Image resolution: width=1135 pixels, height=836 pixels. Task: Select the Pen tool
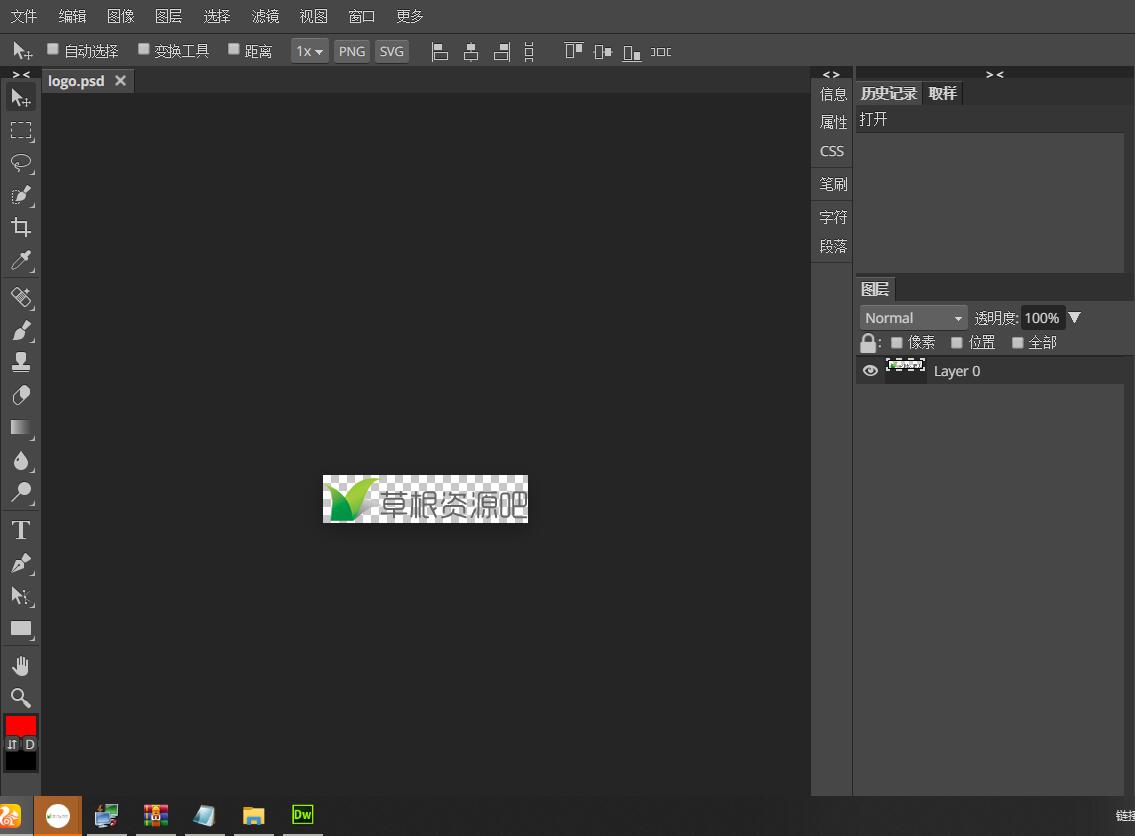tap(21, 563)
